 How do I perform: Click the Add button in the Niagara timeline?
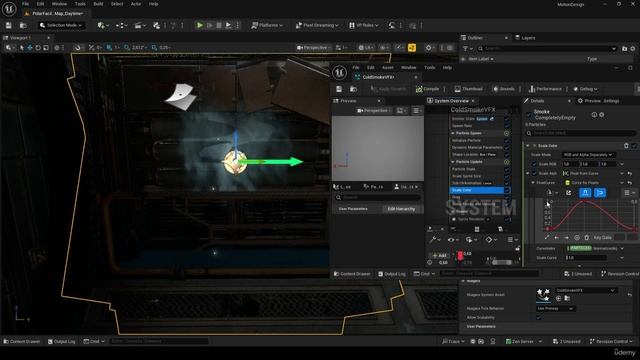coord(439,256)
